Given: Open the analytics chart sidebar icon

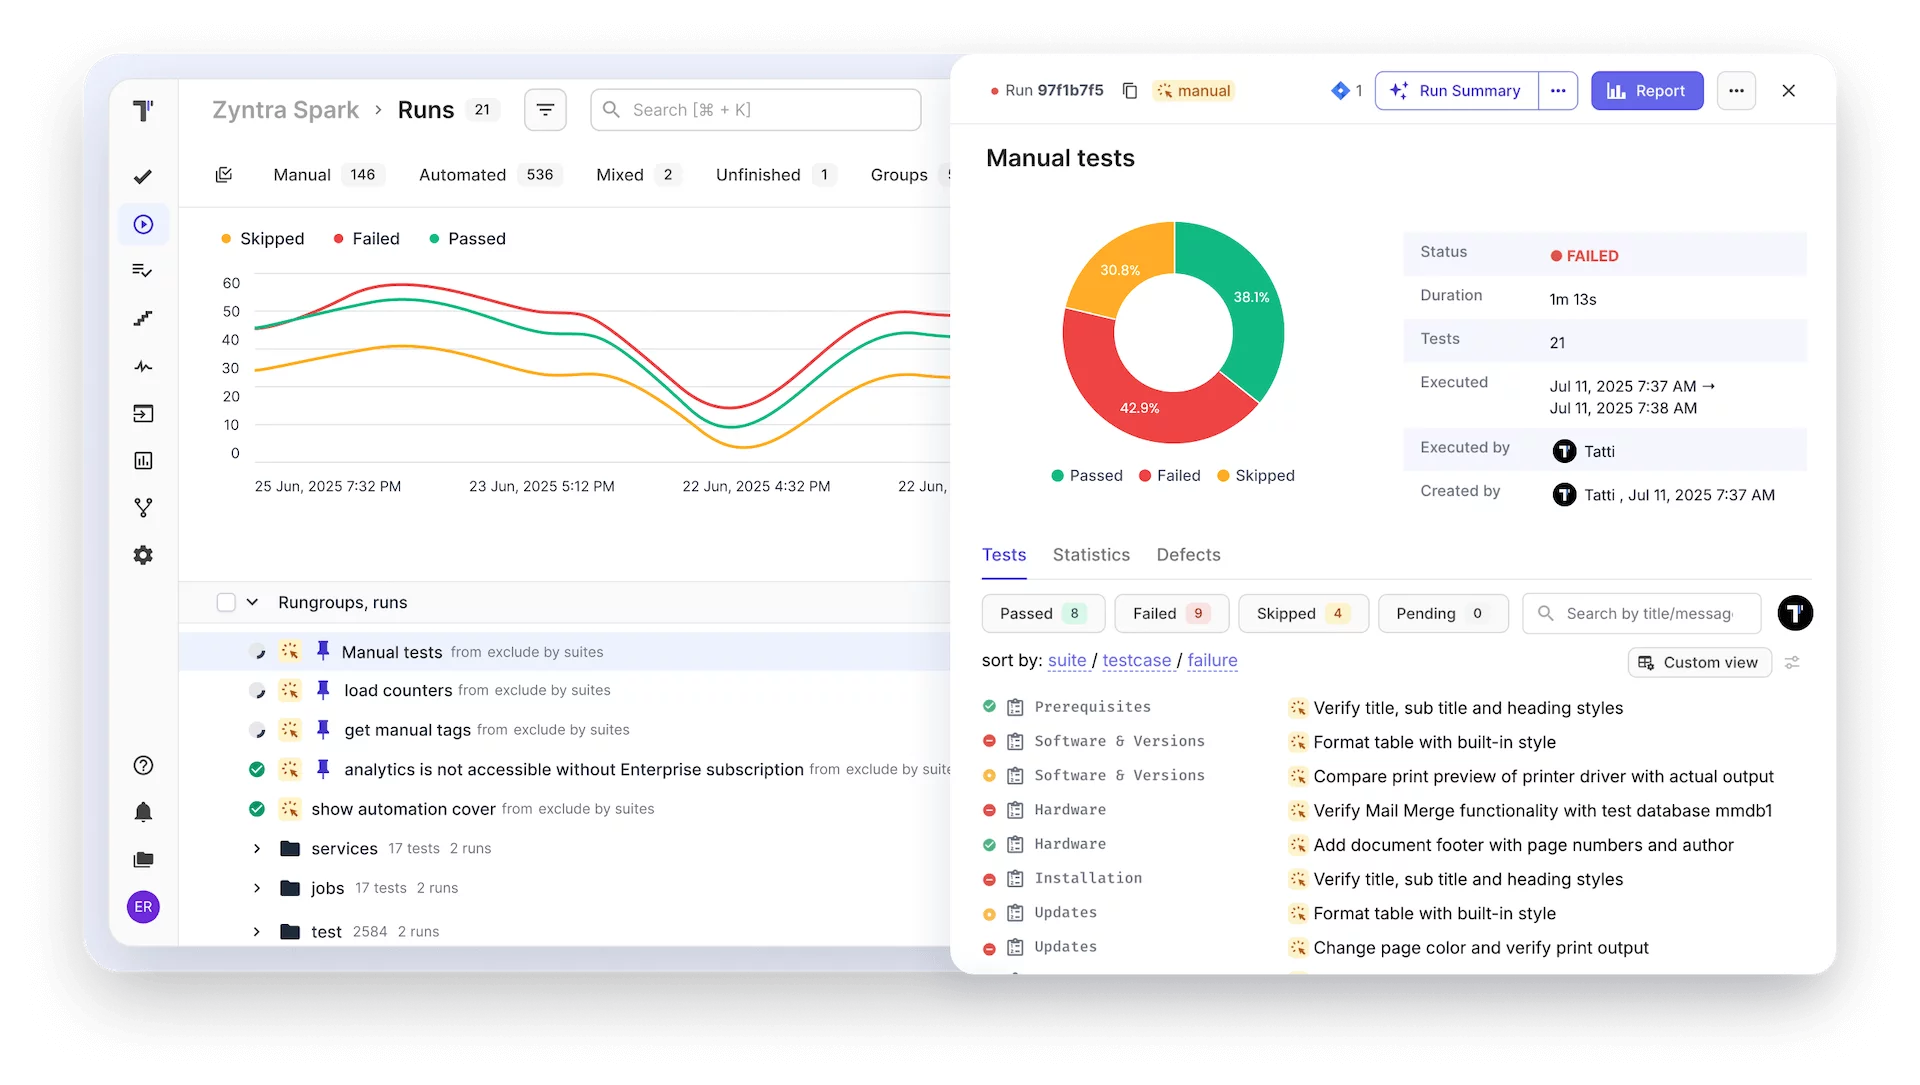Looking at the screenshot, I should tap(143, 461).
